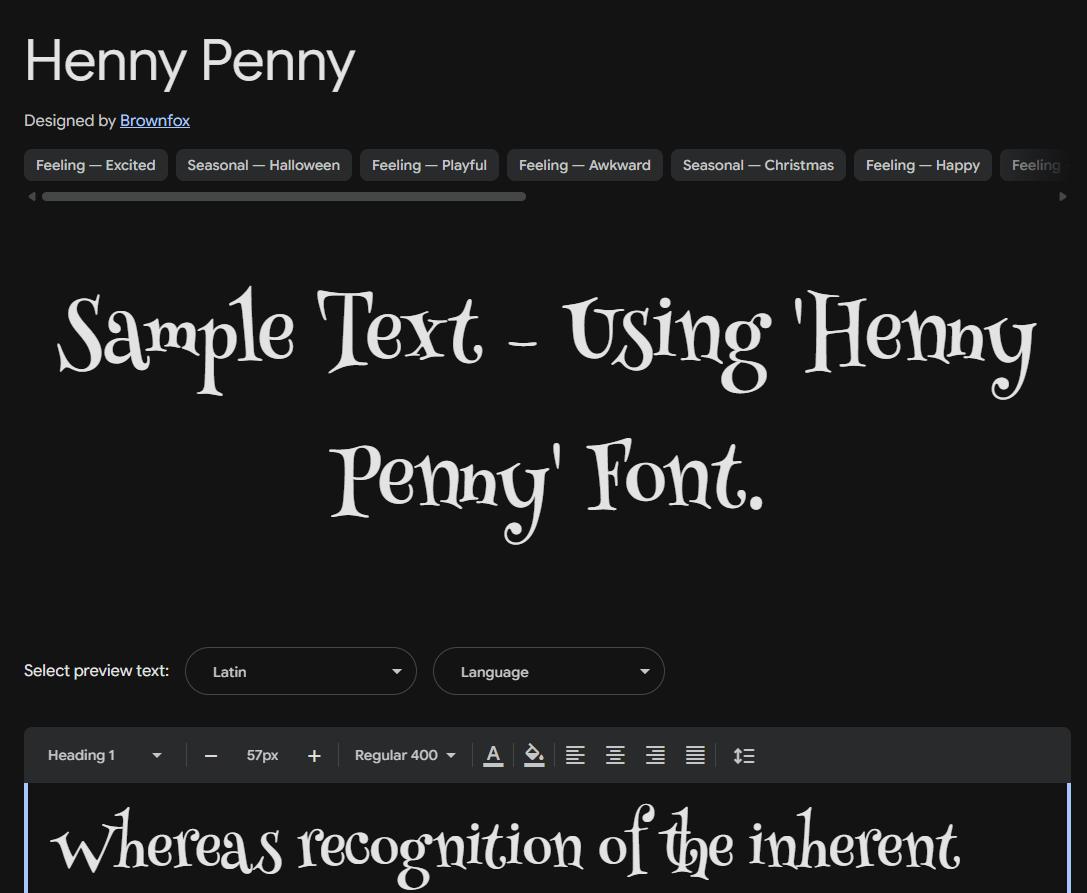
Task: Click the right arrow of tag scrollbar
Action: 1063,197
